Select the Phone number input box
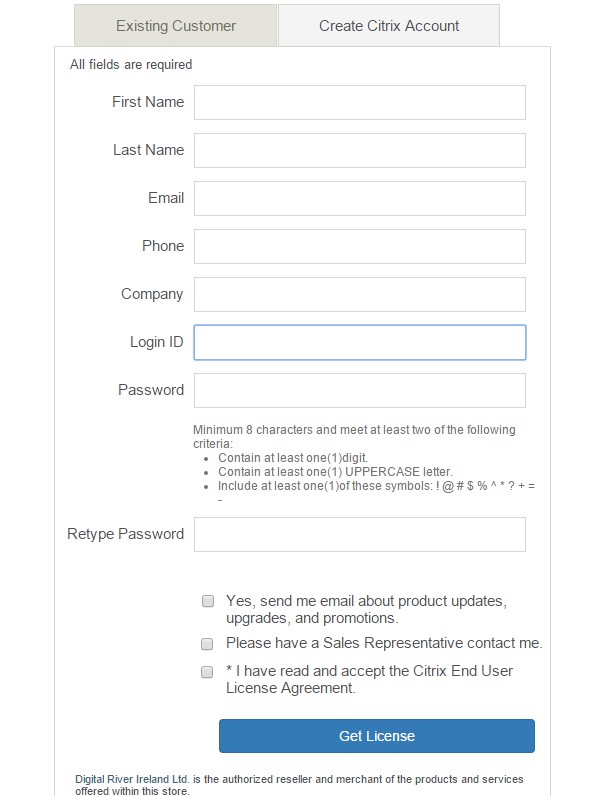Screen dimensions: 602x796 359,246
